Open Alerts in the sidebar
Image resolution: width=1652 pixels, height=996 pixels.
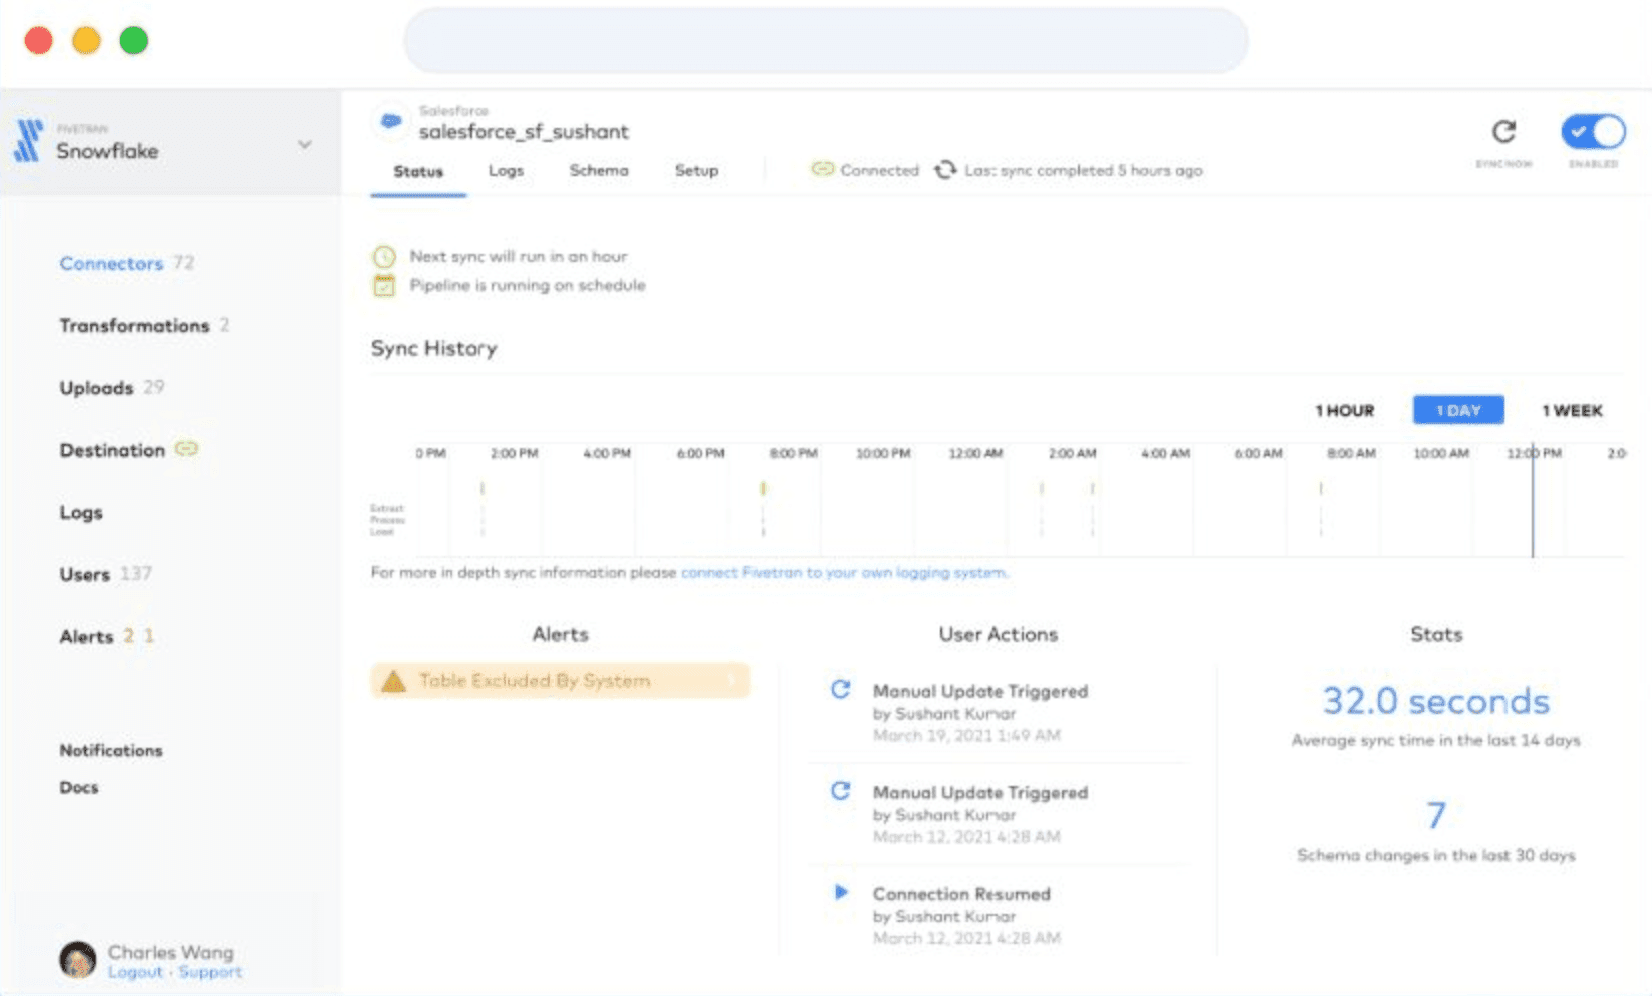(87, 636)
